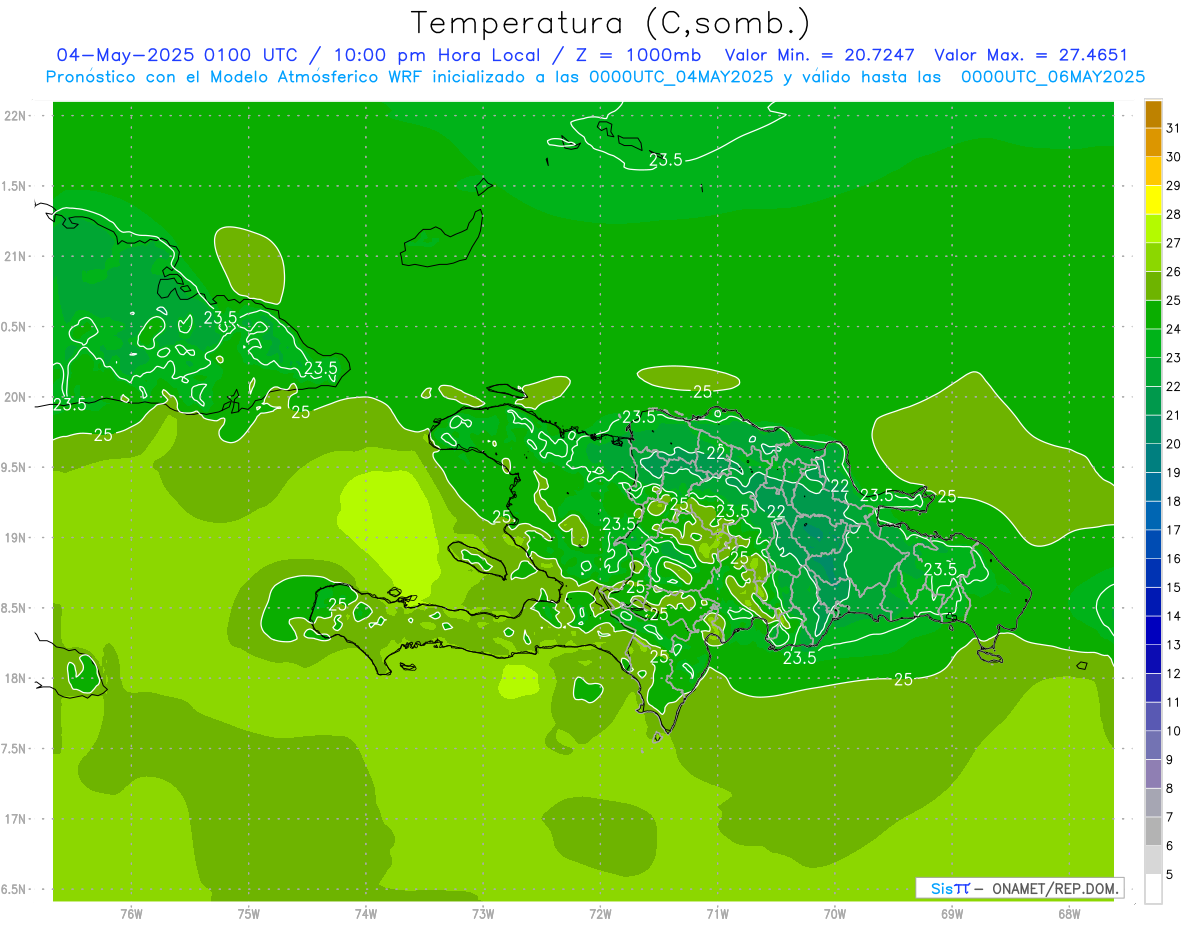Pick the legend swatch between 21 and 22
The width and height of the screenshot is (1200, 927).
coord(1153,401)
